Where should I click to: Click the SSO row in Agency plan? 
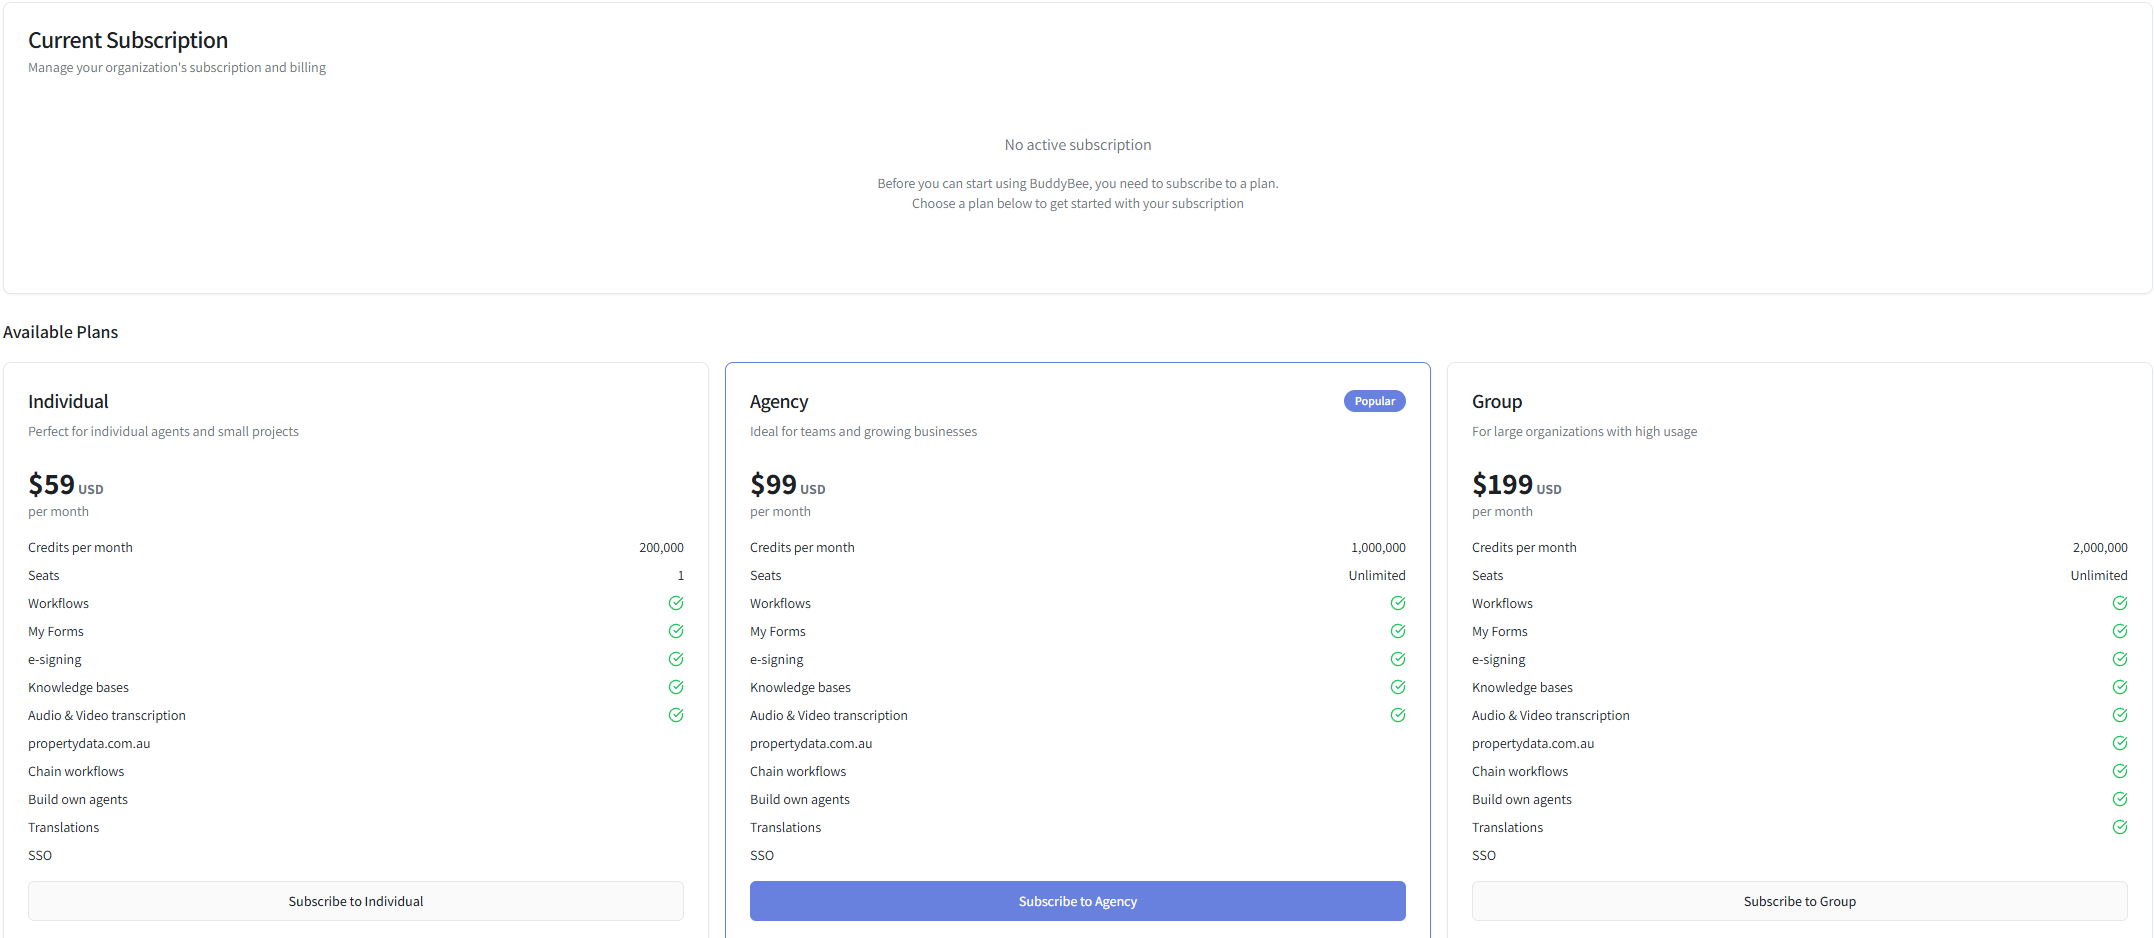click(x=762, y=855)
